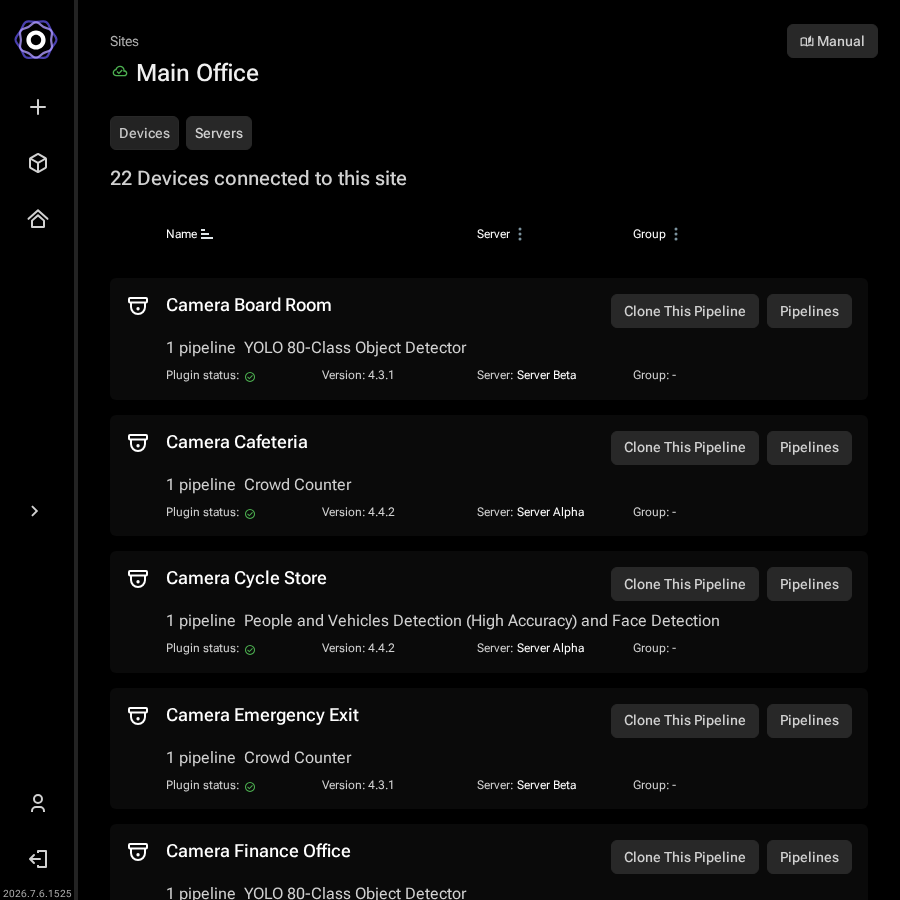This screenshot has width=900, height=900.
Task: Click Server Beta on Camera Emergency Exit
Action: point(546,785)
